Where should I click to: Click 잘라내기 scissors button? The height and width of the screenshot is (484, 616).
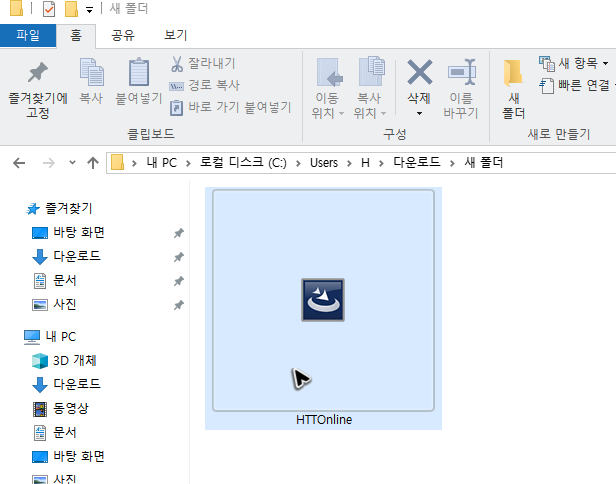(203, 64)
